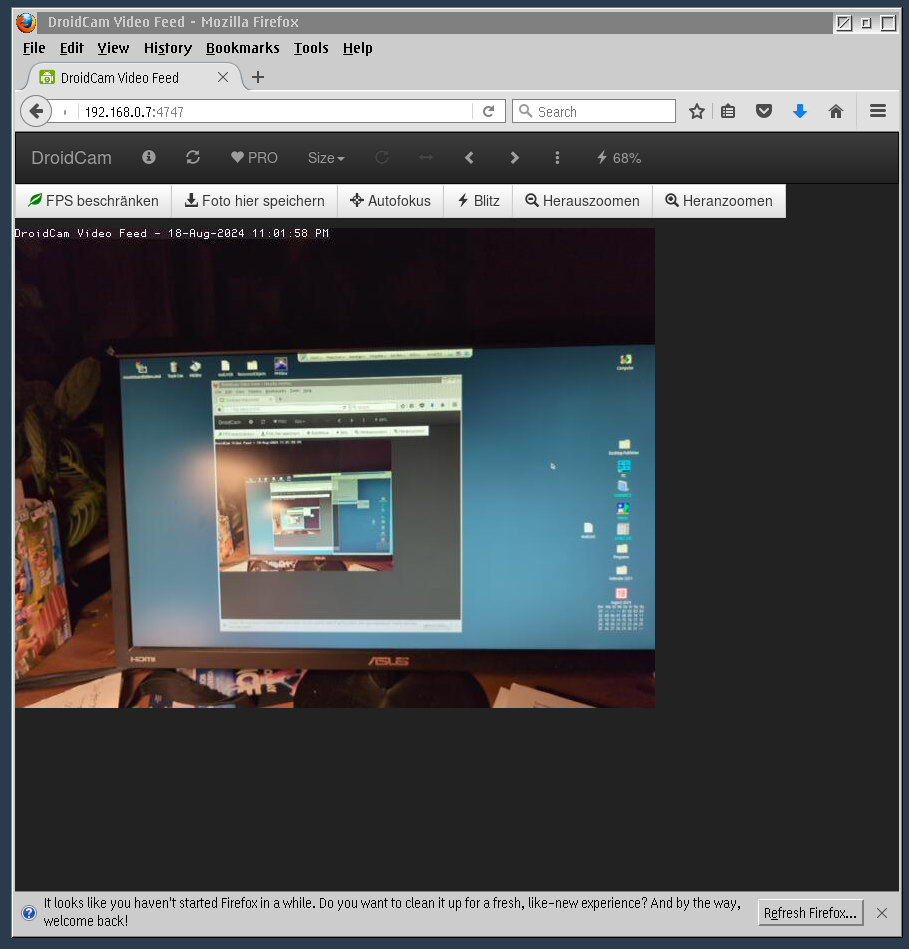
Task: Click the Herauszoomen button
Action: (x=582, y=201)
